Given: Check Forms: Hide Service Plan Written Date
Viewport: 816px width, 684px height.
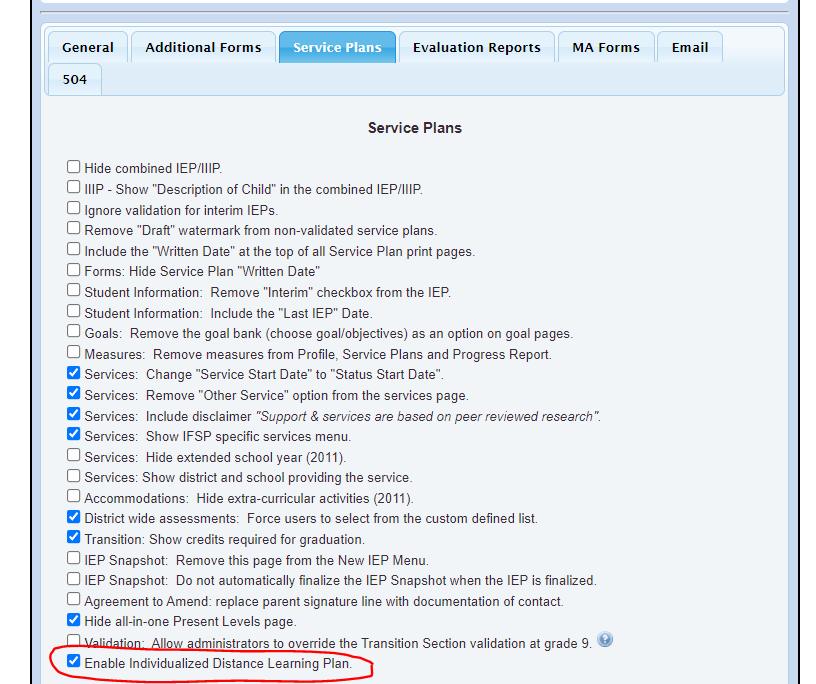Looking at the screenshot, I should (x=73, y=270).
